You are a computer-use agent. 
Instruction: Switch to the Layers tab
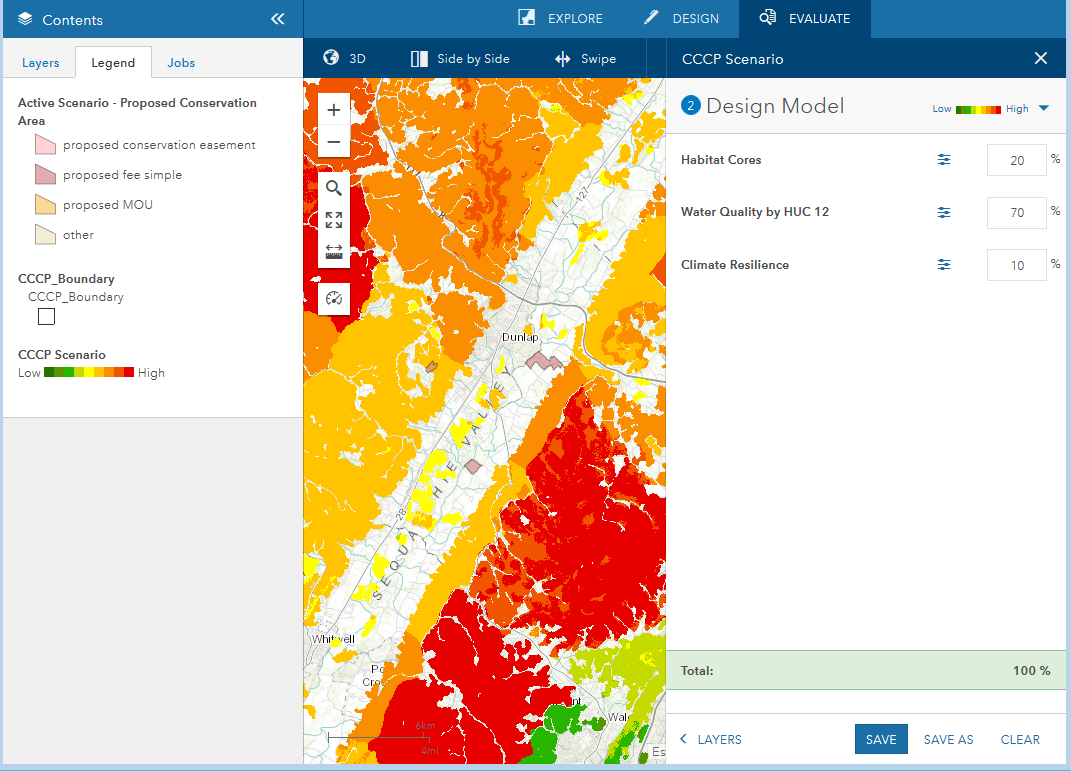click(41, 63)
